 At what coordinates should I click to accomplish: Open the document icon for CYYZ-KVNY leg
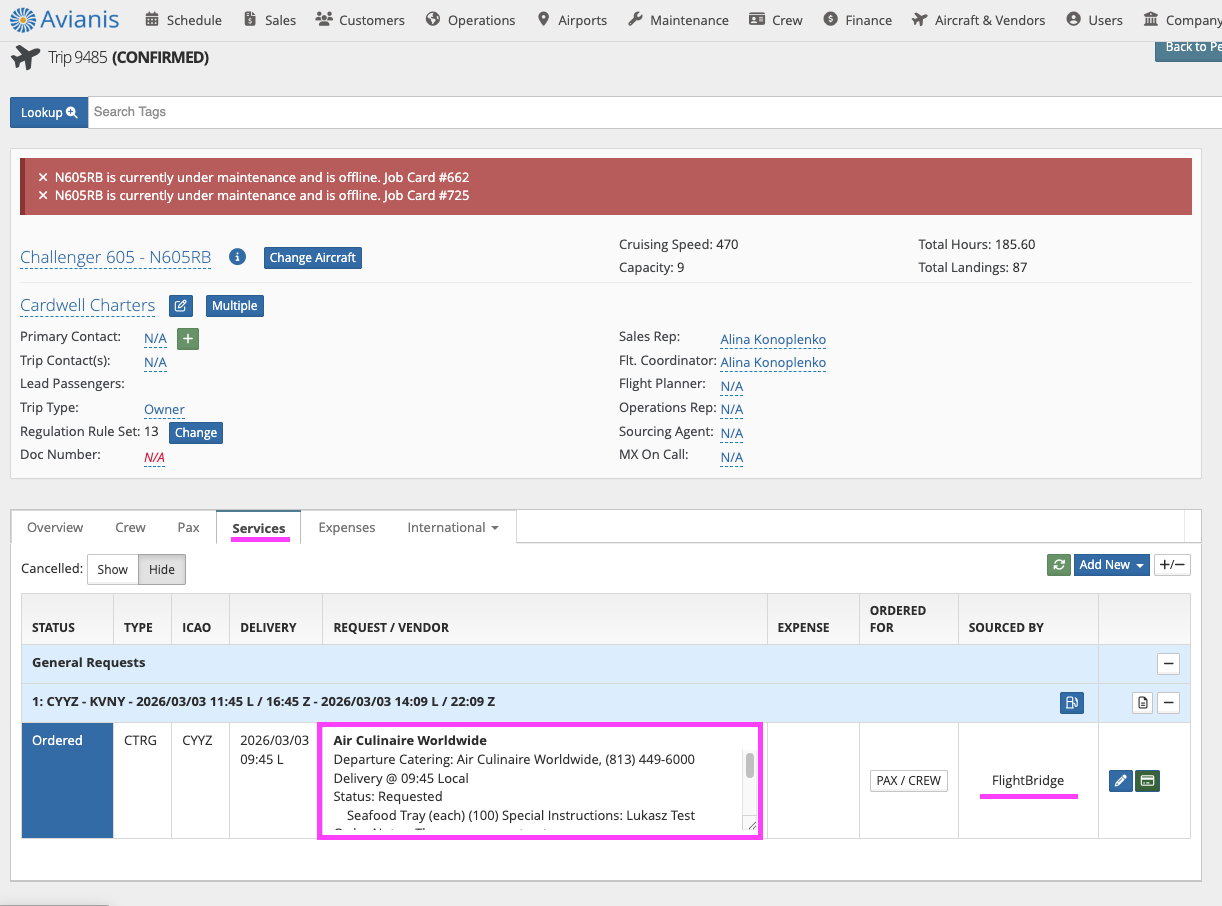1142,703
